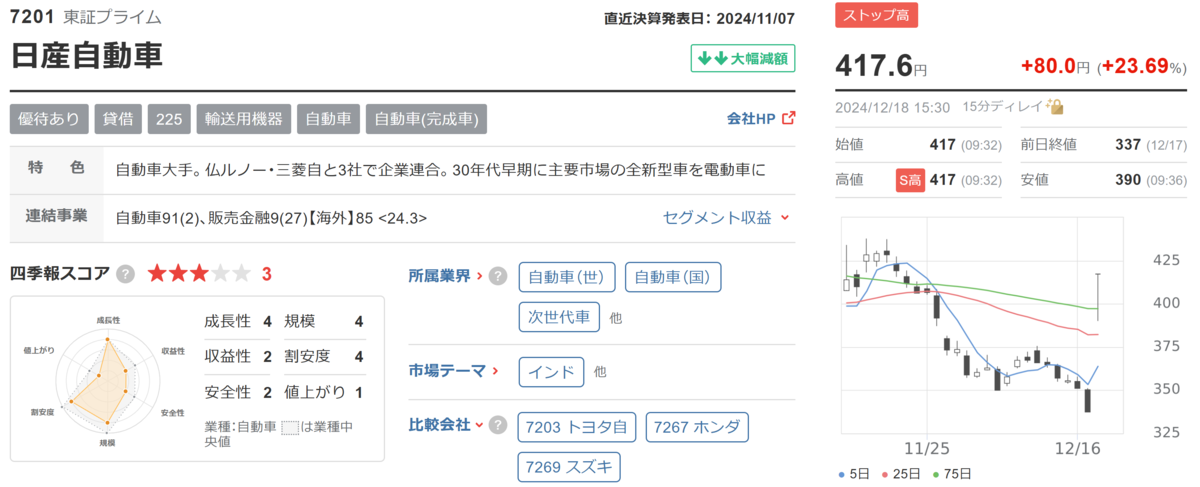Screen dimensions: 1200x487
Task: Click the +80.0円 price change value
Action: pyautogui.click(x=1057, y=66)
